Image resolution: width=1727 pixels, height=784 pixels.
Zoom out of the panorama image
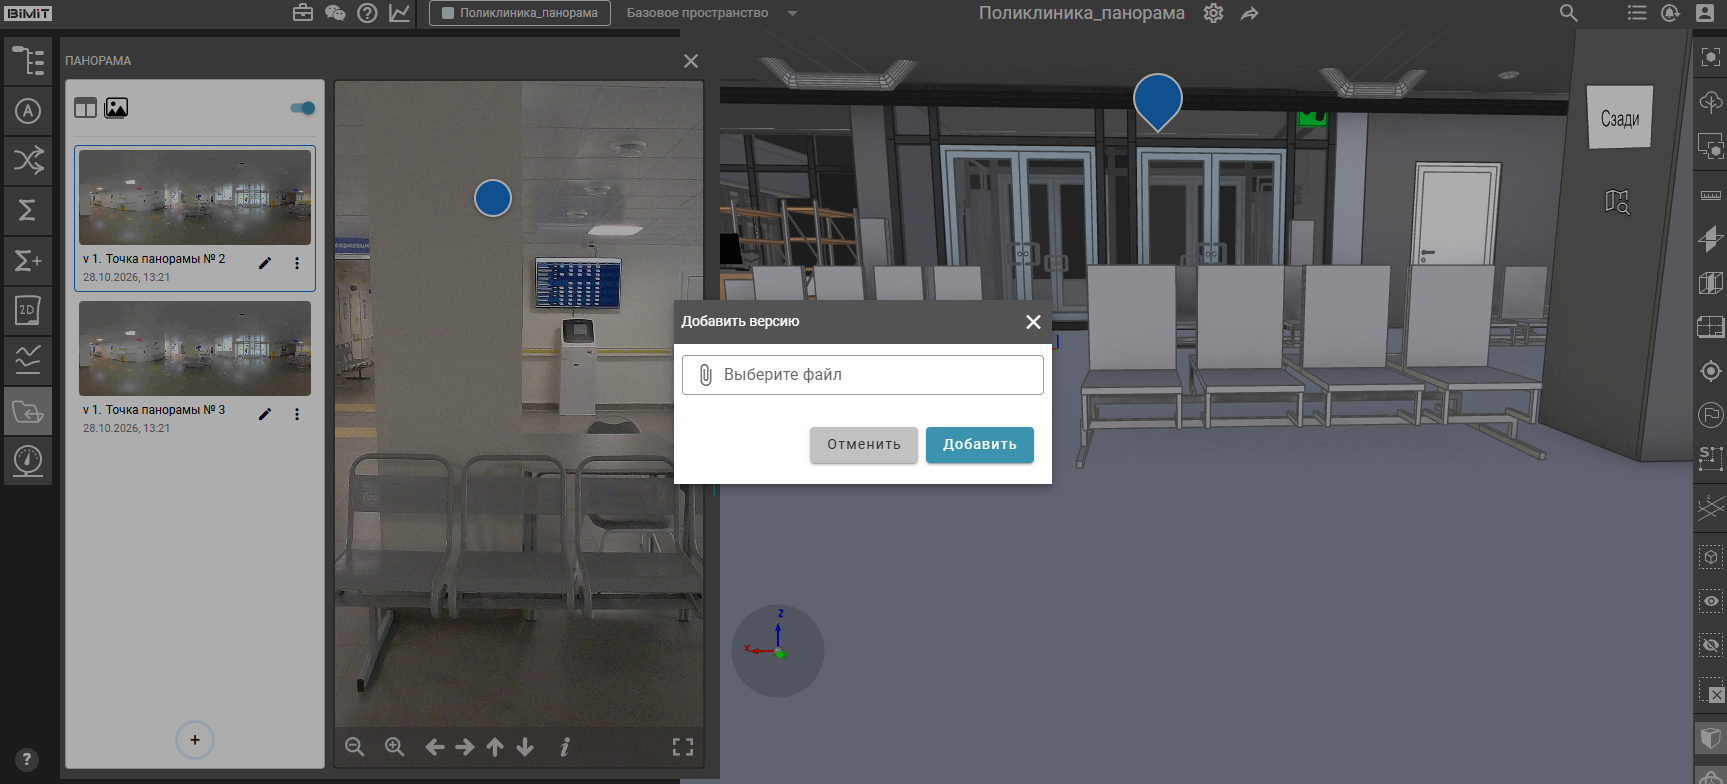(355, 747)
